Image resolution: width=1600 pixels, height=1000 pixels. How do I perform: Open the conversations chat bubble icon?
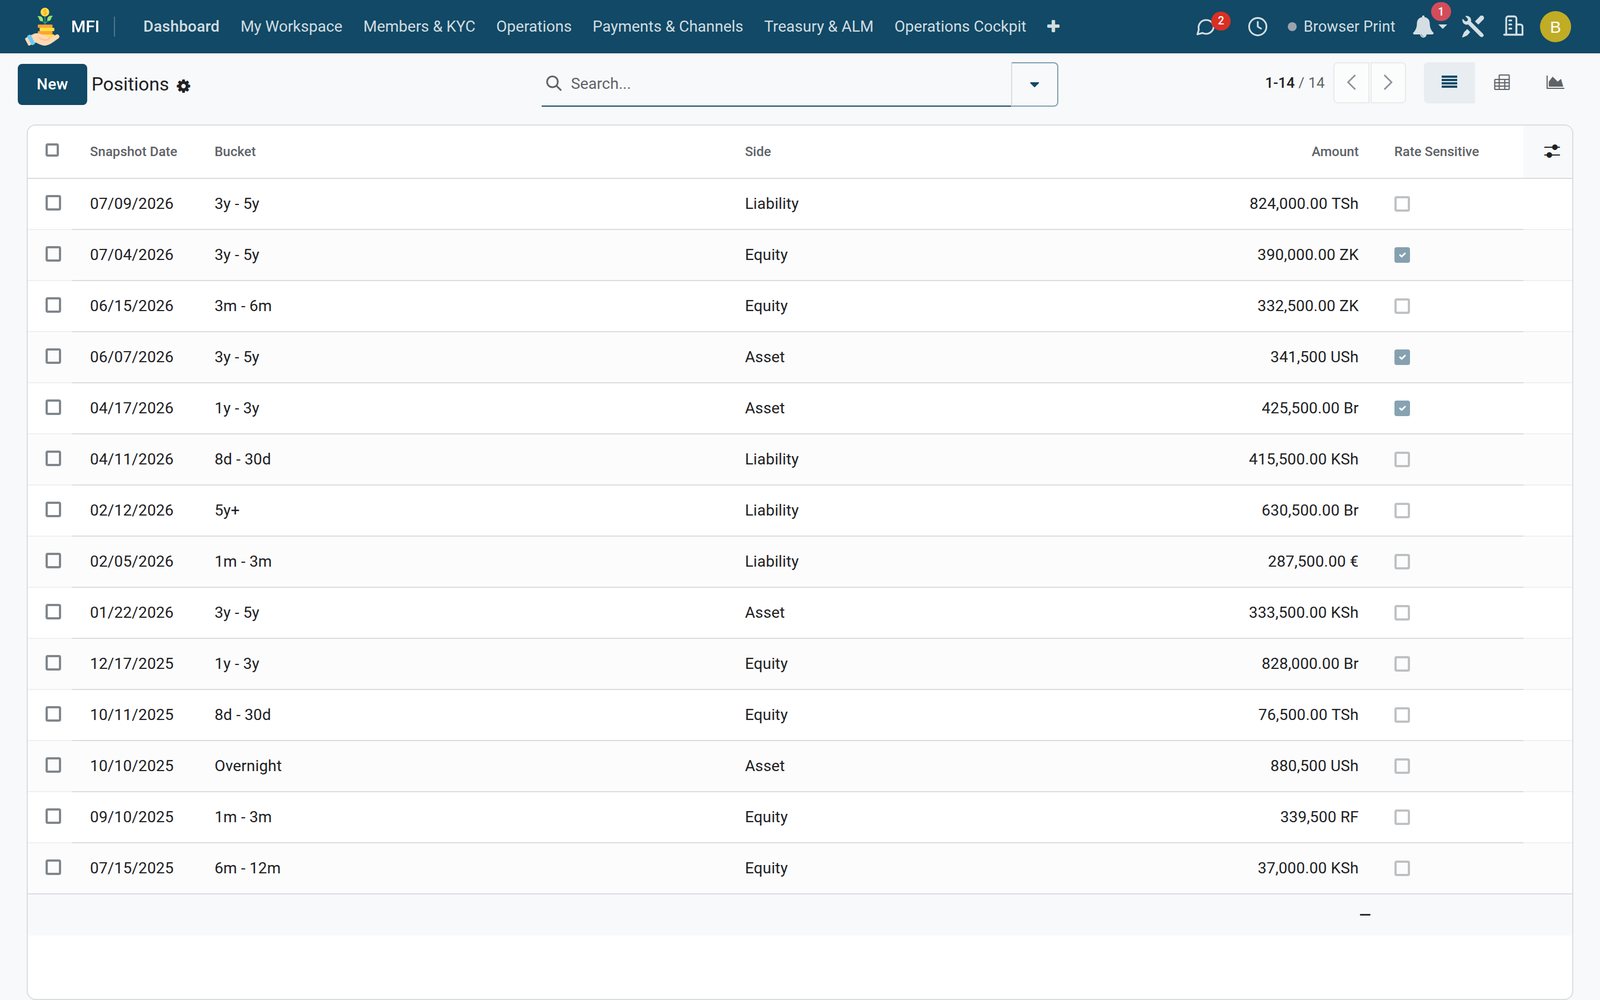coord(1205,27)
